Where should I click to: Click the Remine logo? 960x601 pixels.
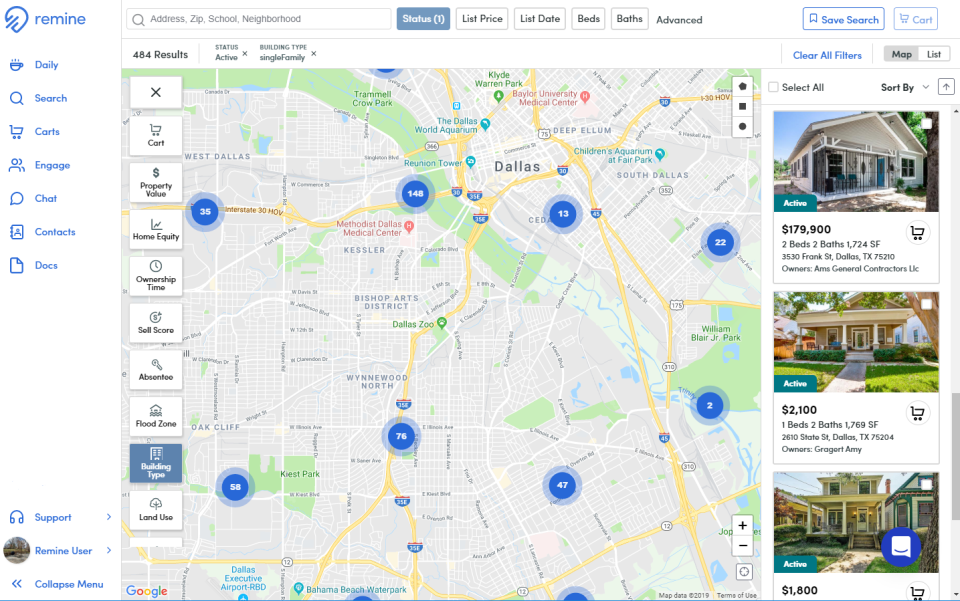pos(45,19)
